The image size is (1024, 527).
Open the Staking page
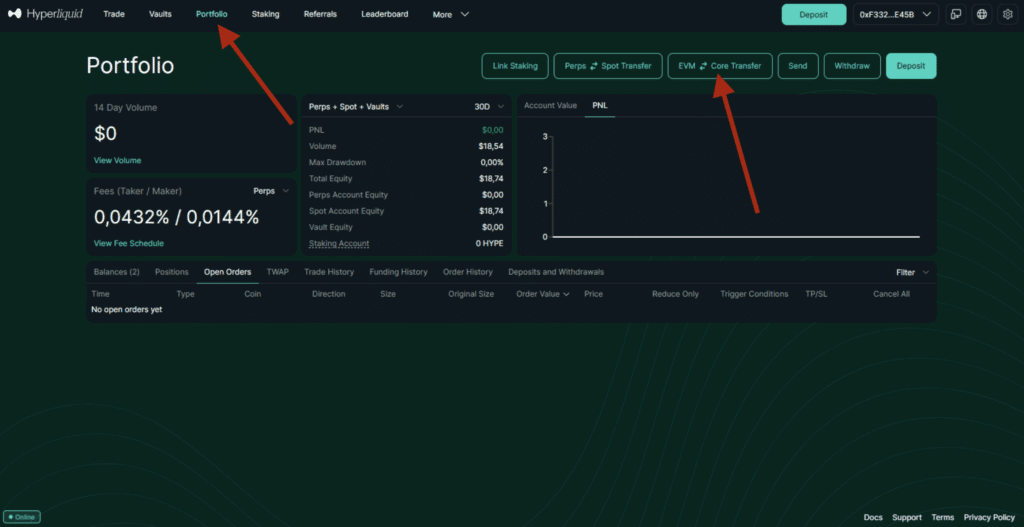point(265,14)
